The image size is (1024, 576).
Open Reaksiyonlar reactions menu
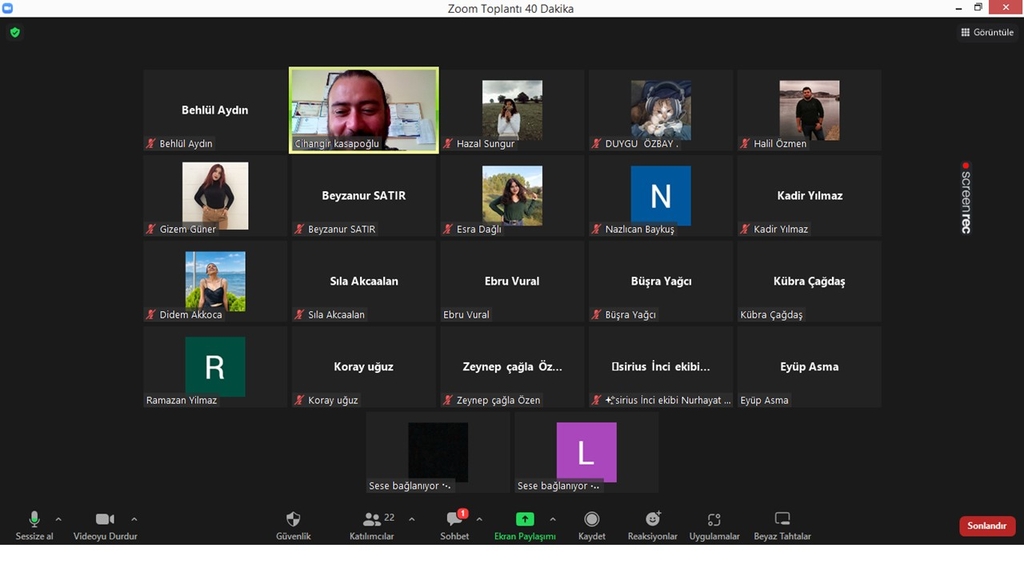coord(653,525)
